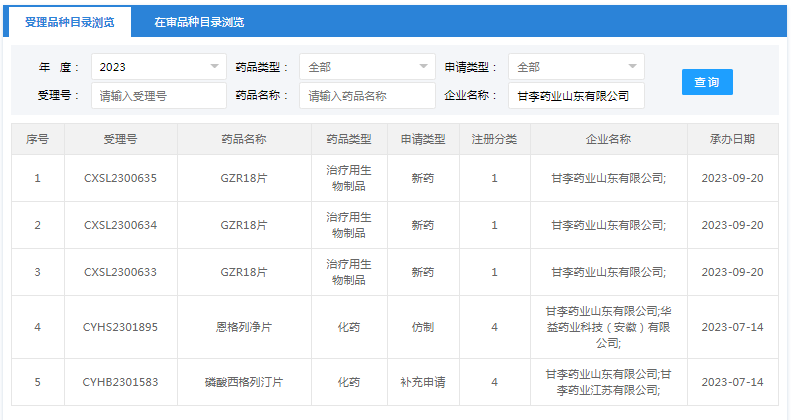Switch to 受理品种目录浏览 tab
The height and width of the screenshot is (420, 801).
[70, 22]
